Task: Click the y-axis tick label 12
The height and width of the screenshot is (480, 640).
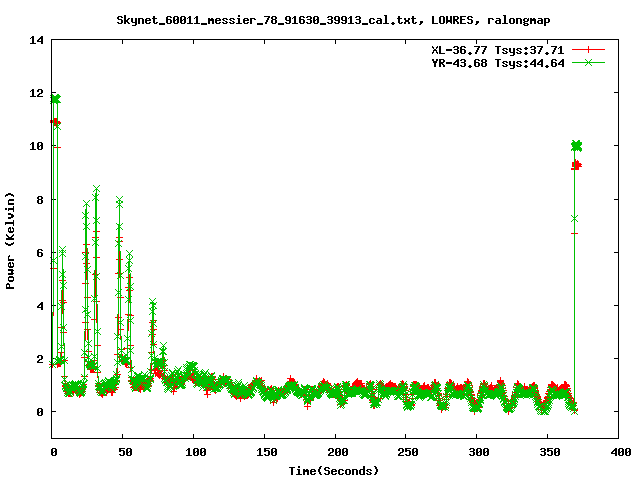Action: (x=36, y=93)
